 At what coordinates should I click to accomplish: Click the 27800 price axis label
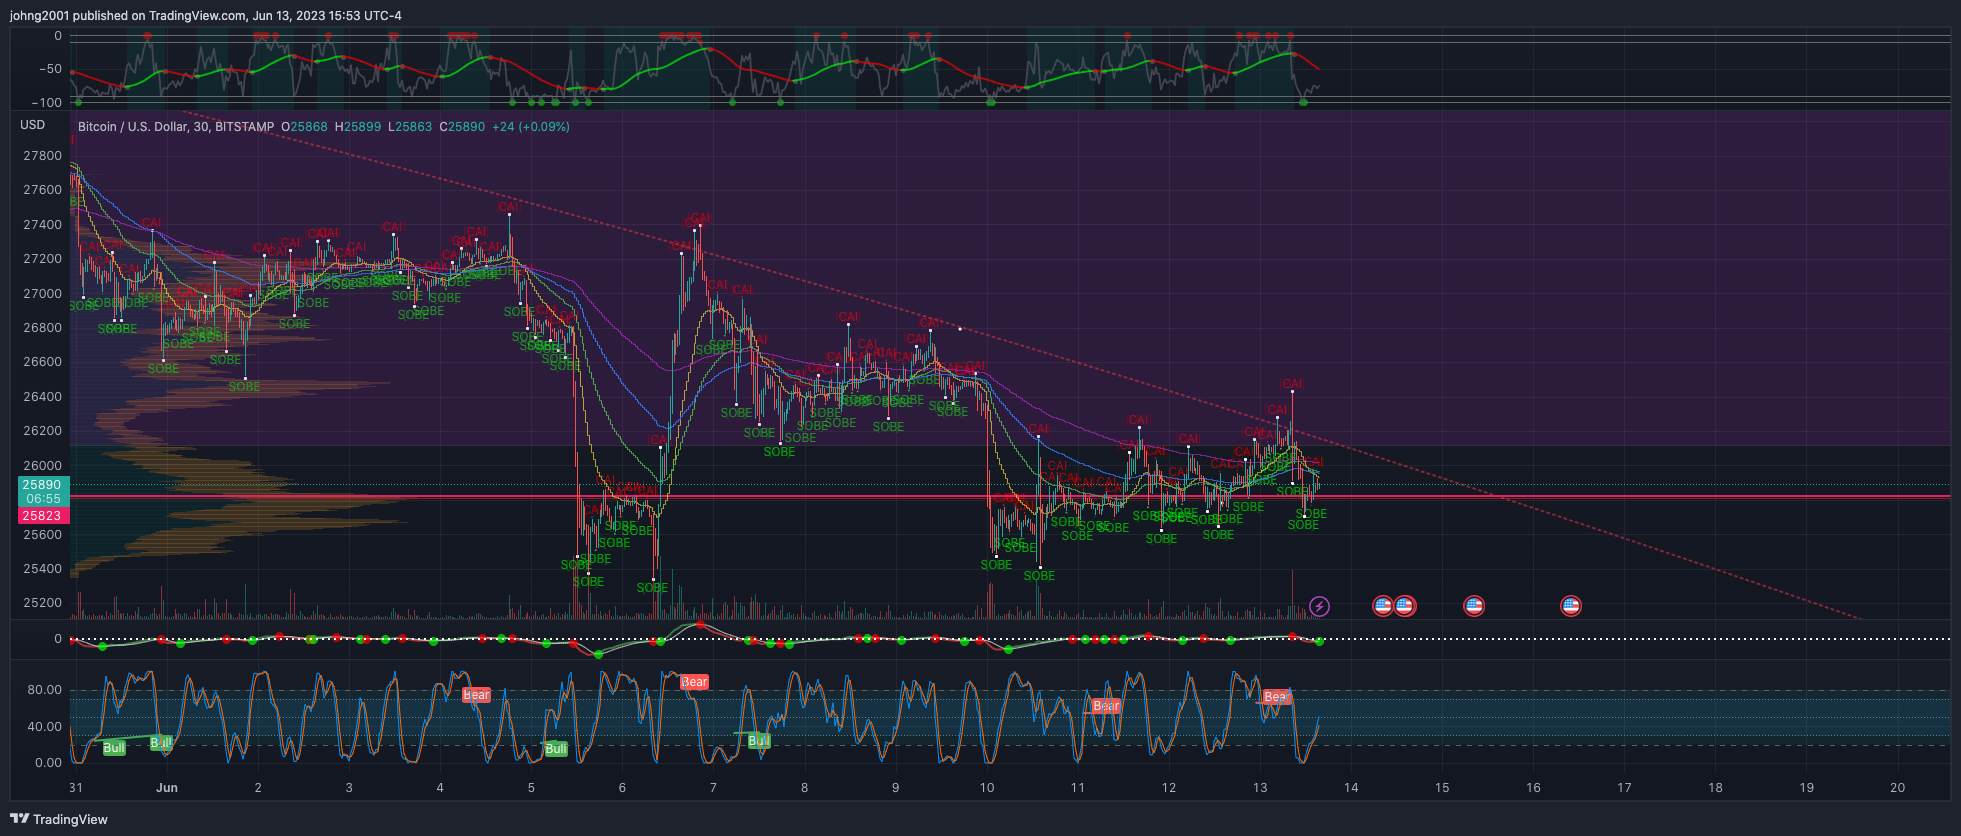pos(42,156)
